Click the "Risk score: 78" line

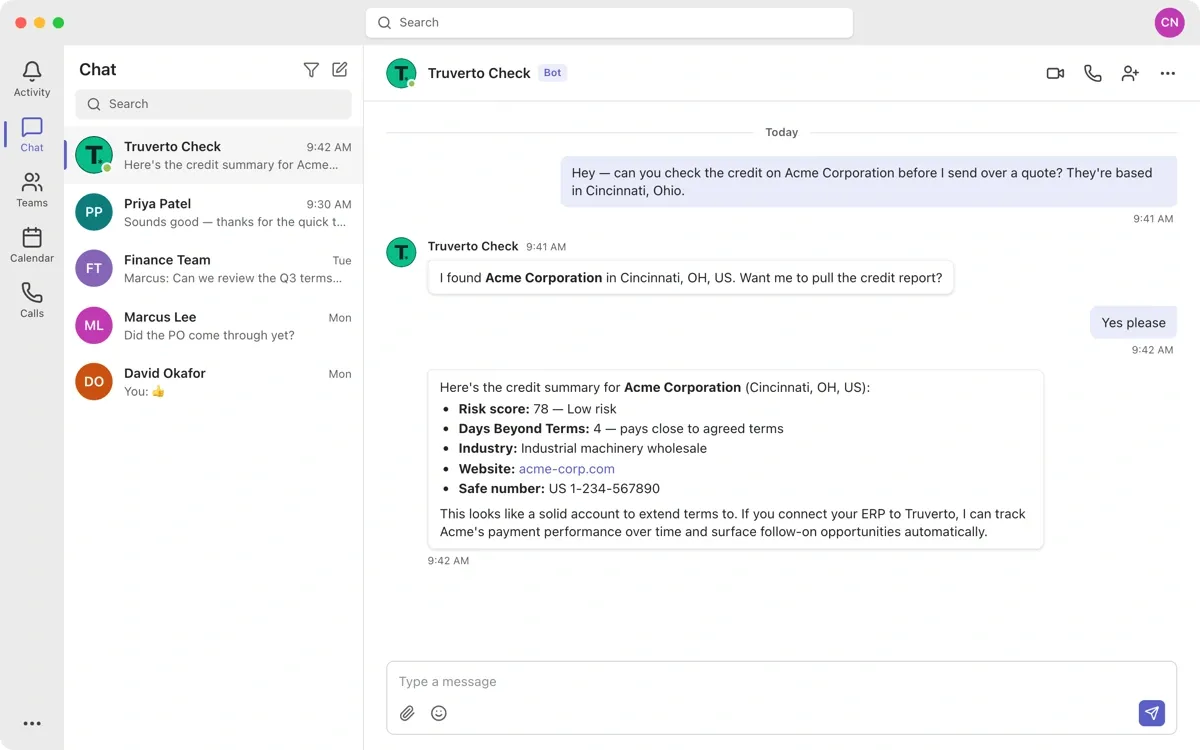(538, 409)
